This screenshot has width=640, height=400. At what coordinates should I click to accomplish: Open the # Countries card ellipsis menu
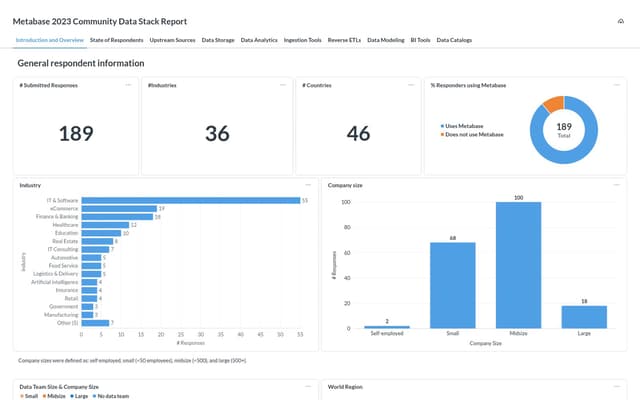[411, 85]
